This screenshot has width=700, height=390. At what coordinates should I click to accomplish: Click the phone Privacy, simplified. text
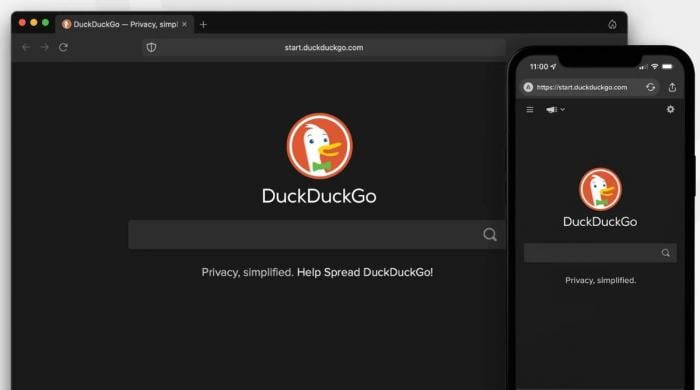(600, 280)
